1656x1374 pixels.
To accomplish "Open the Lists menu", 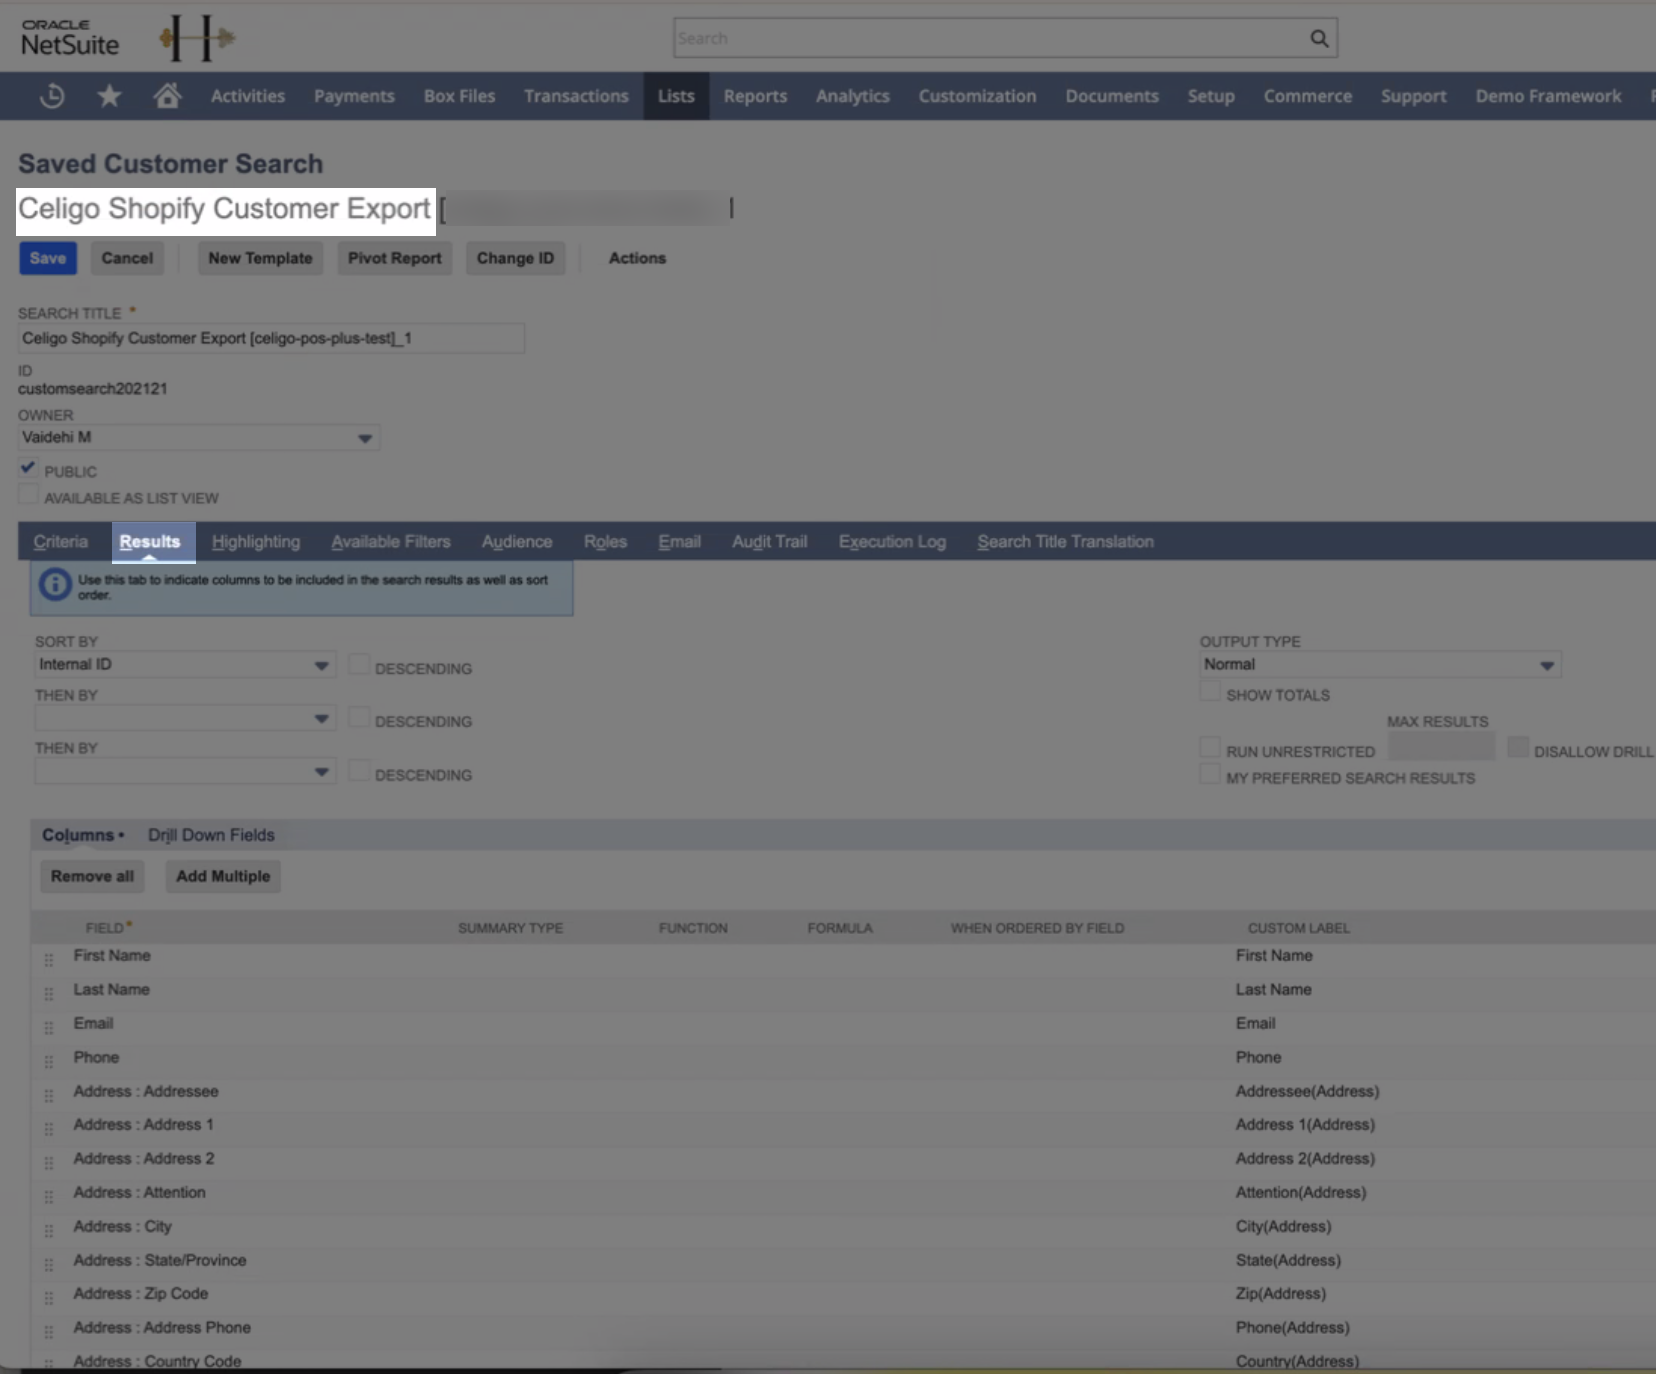I will pos(676,96).
